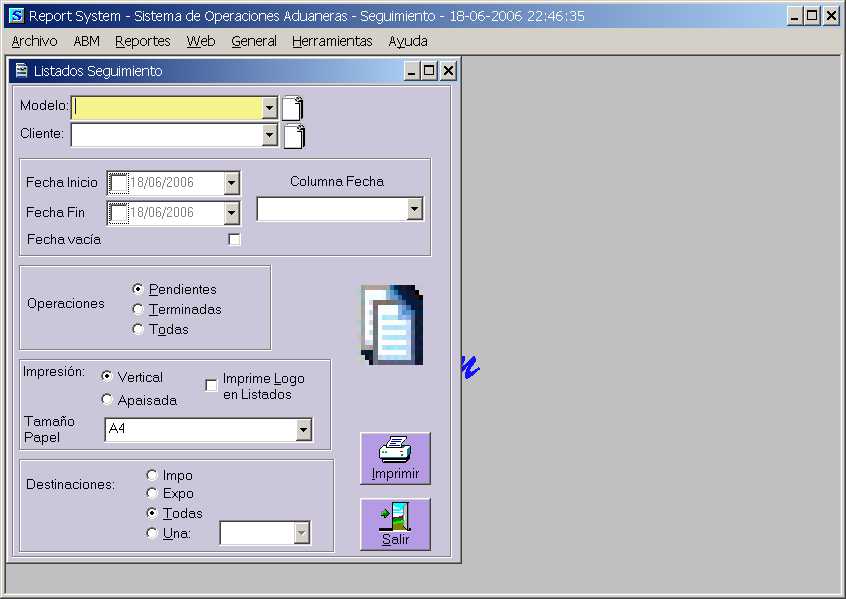The width and height of the screenshot is (846, 599).
Task: Select the Vertical print orientation
Action: point(106,376)
